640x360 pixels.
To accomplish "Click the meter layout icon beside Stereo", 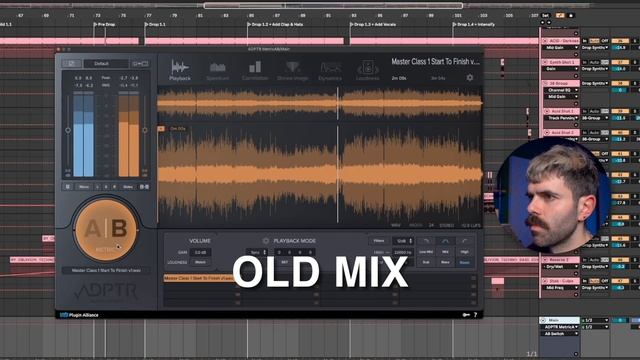I will click(x=144, y=187).
